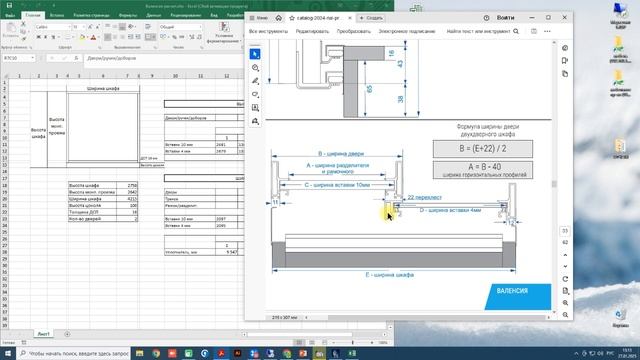This screenshot has height=360, width=640.
Task: Open the bookmarks panel icon at right
Action: pyautogui.click(x=565, y=61)
